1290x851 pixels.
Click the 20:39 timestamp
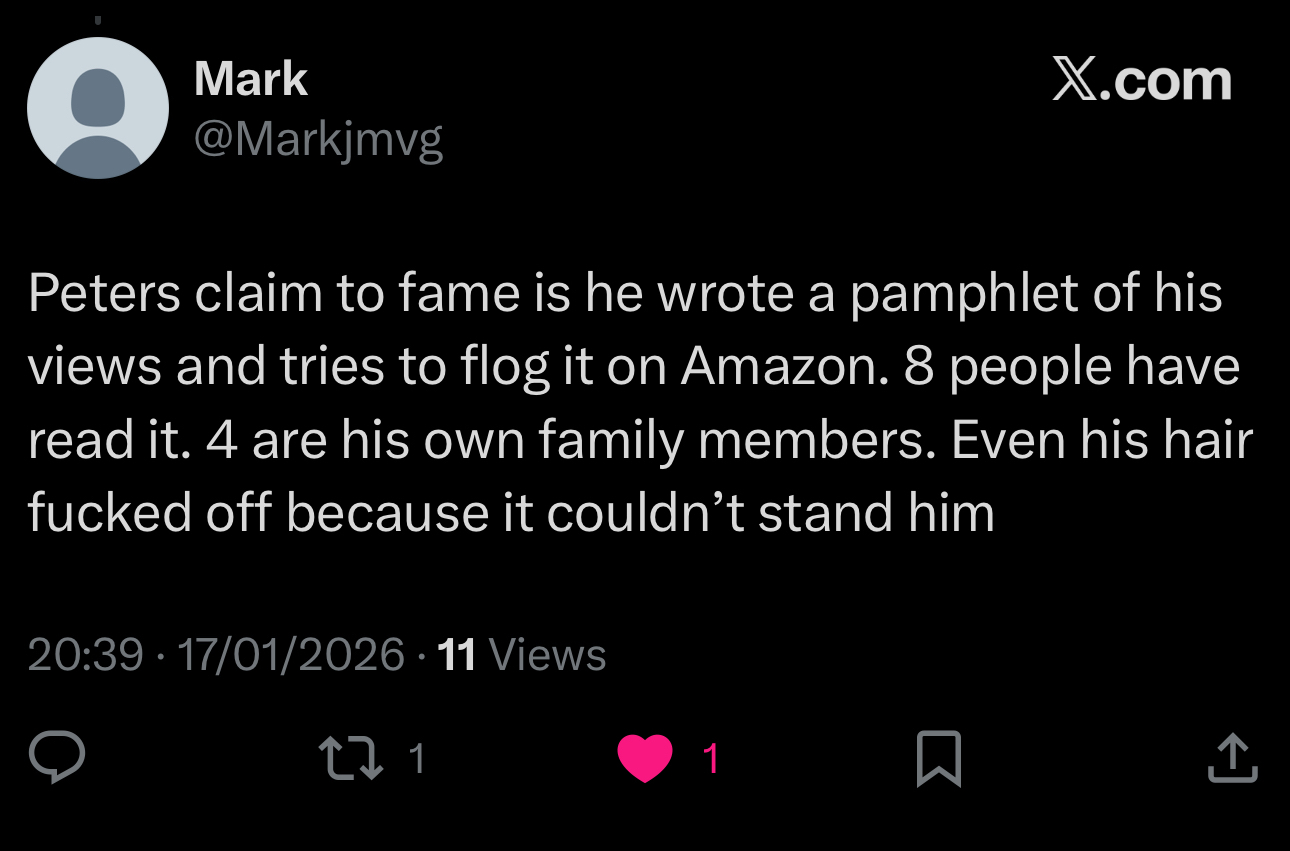[x=85, y=655]
